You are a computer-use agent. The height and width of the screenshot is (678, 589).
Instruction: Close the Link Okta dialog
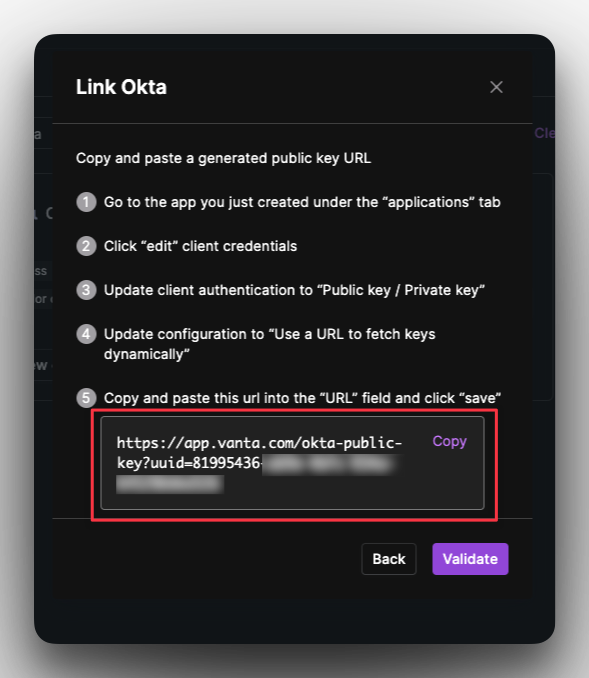click(496, 87)
